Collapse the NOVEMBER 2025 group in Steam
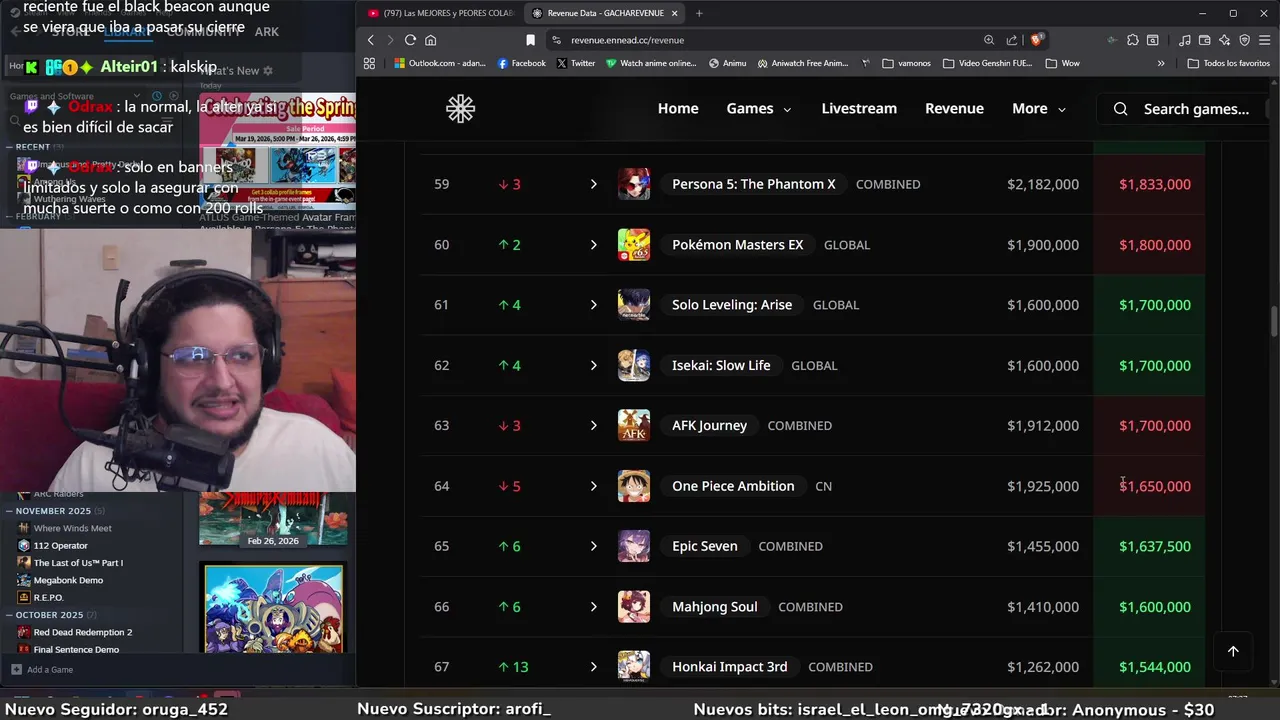 10,511
